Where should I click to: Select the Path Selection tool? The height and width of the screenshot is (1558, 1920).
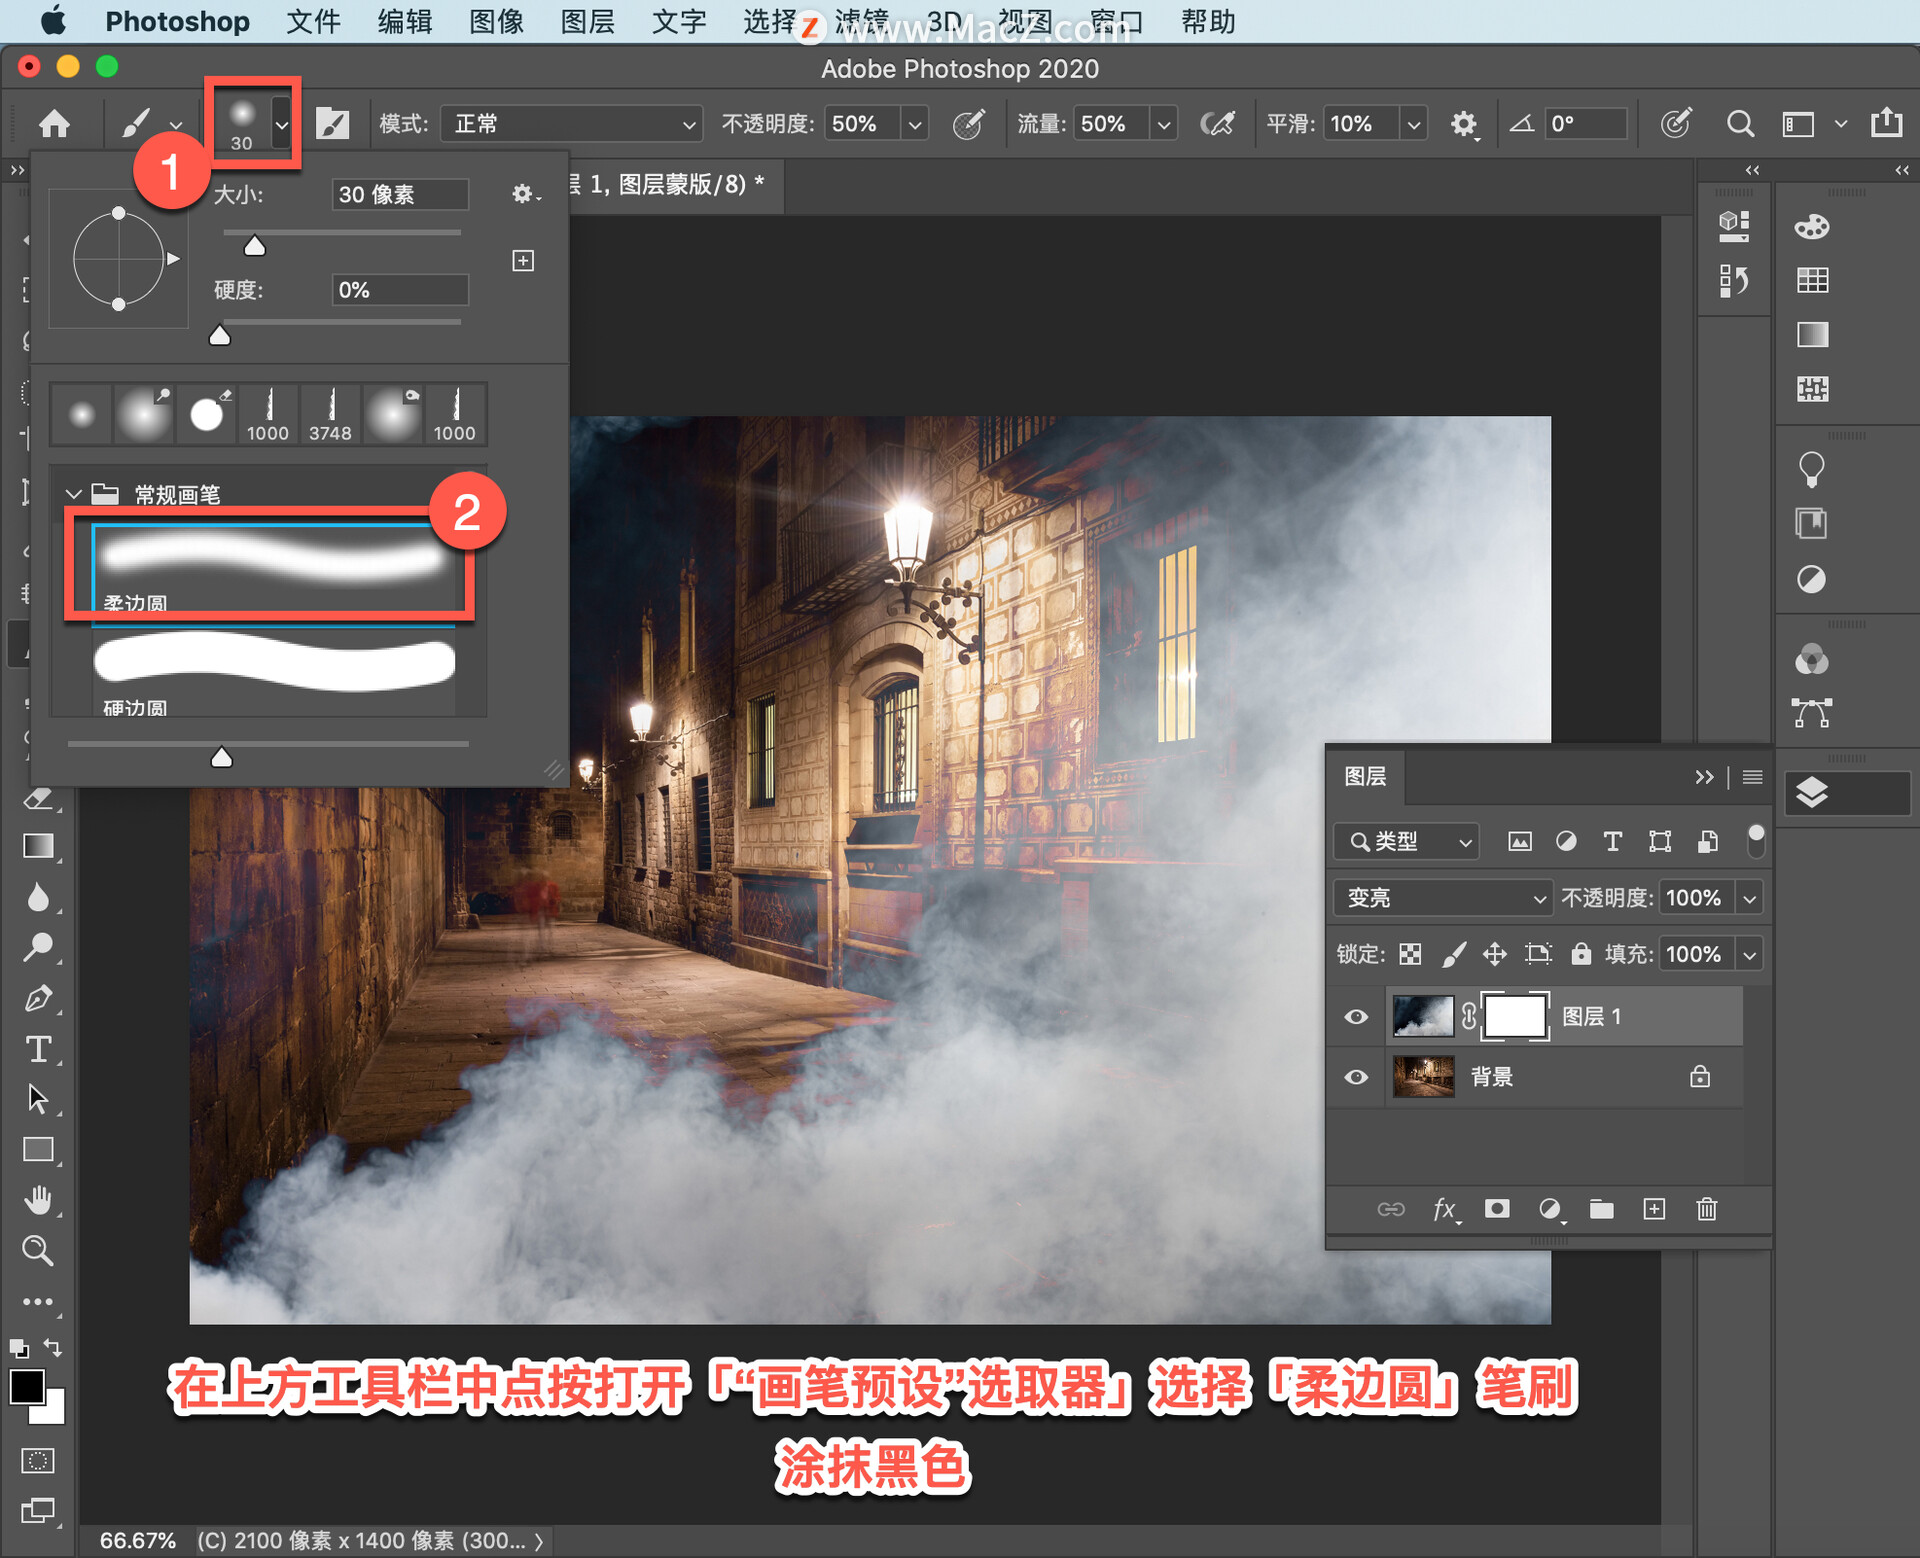coord(38,1099)
